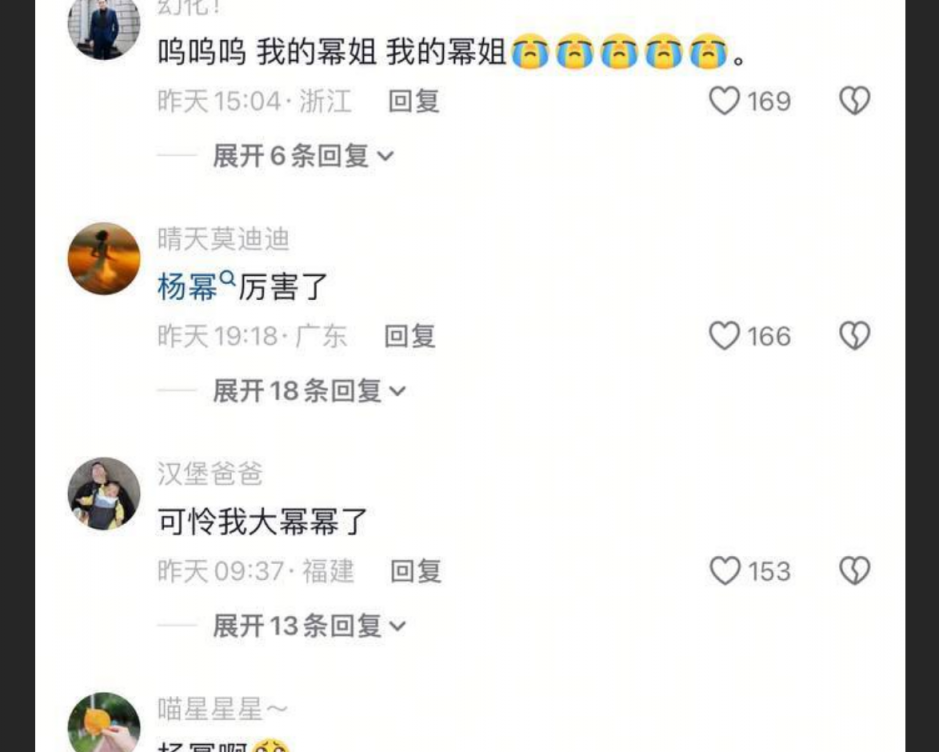Like 晴天莫迪迪's comment
The height and width of the screenshot is (752, 939).
[x=724, y=335]
